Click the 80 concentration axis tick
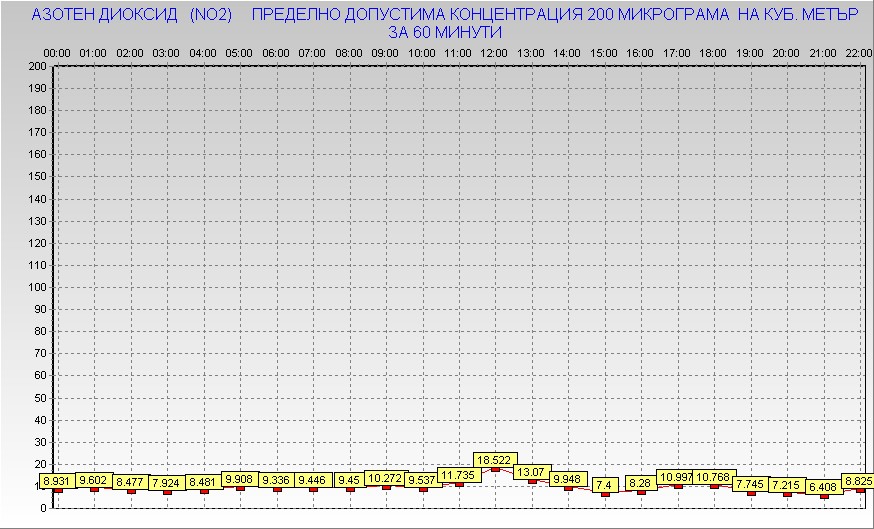This screenshot has height=529, width=874. pos(40,332)
